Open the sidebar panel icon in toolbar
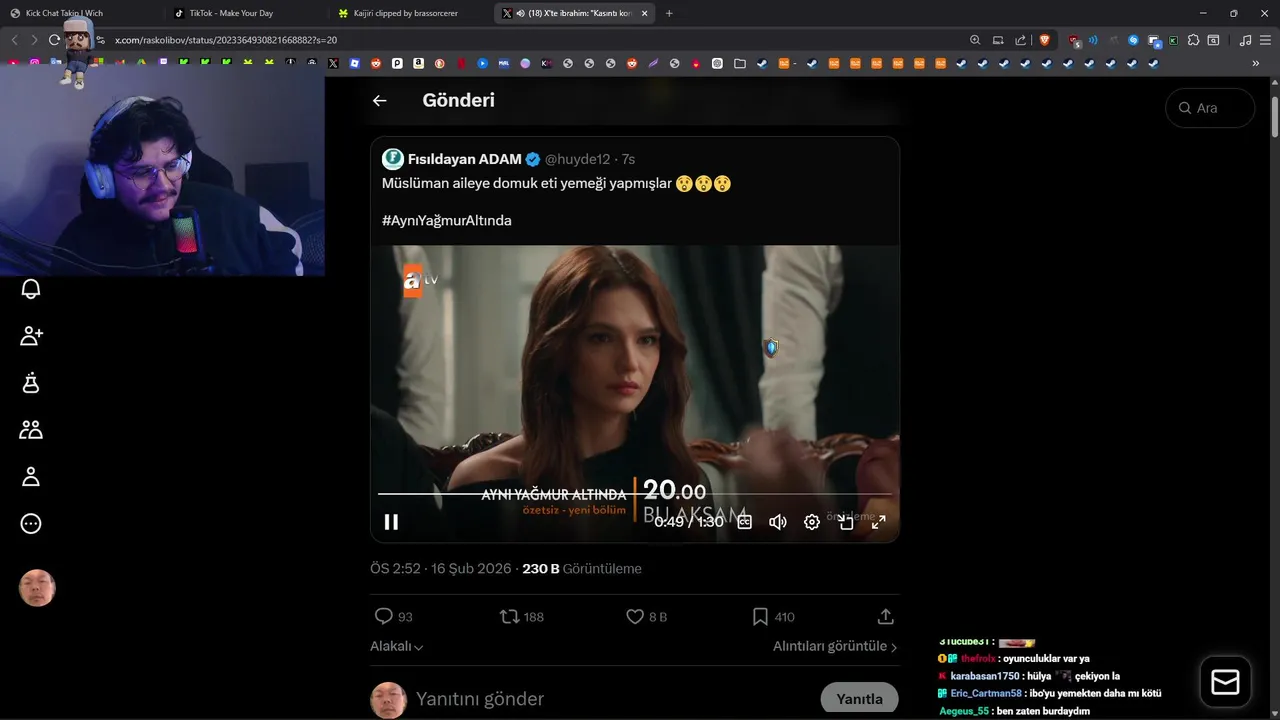 tap(1213, 40)
